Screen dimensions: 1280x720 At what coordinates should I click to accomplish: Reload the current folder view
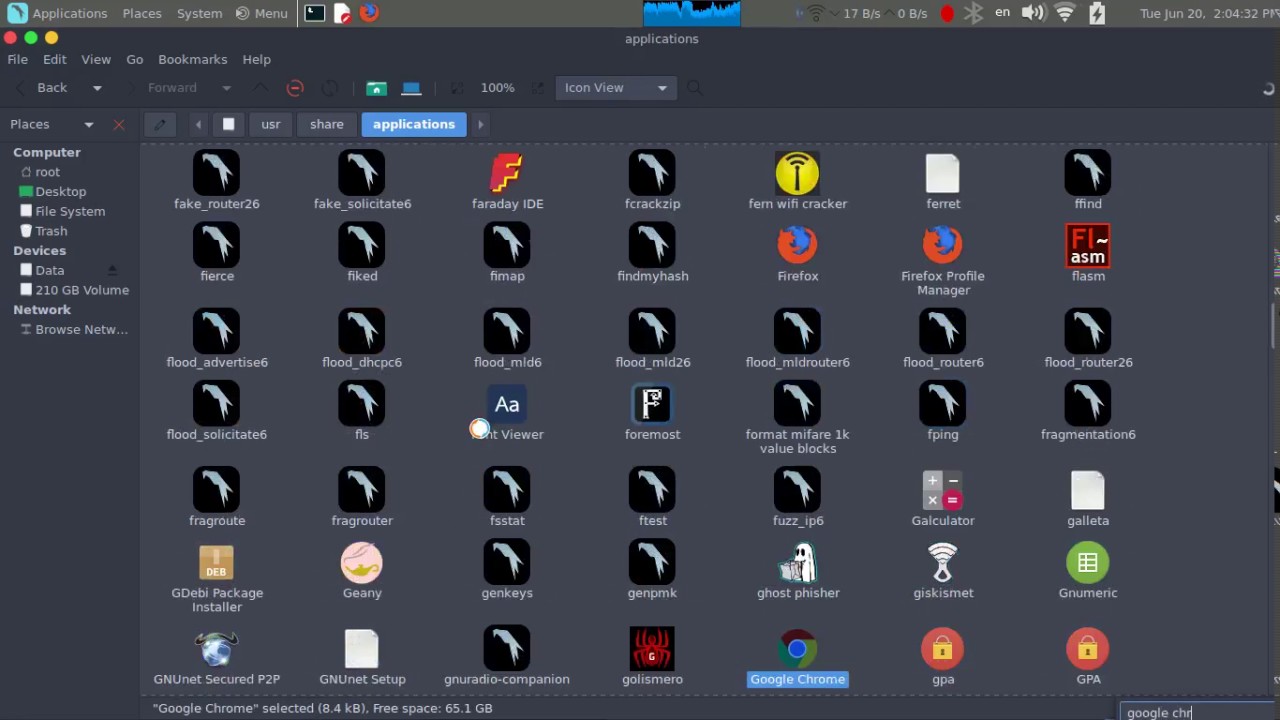click(x=330, y=88)
